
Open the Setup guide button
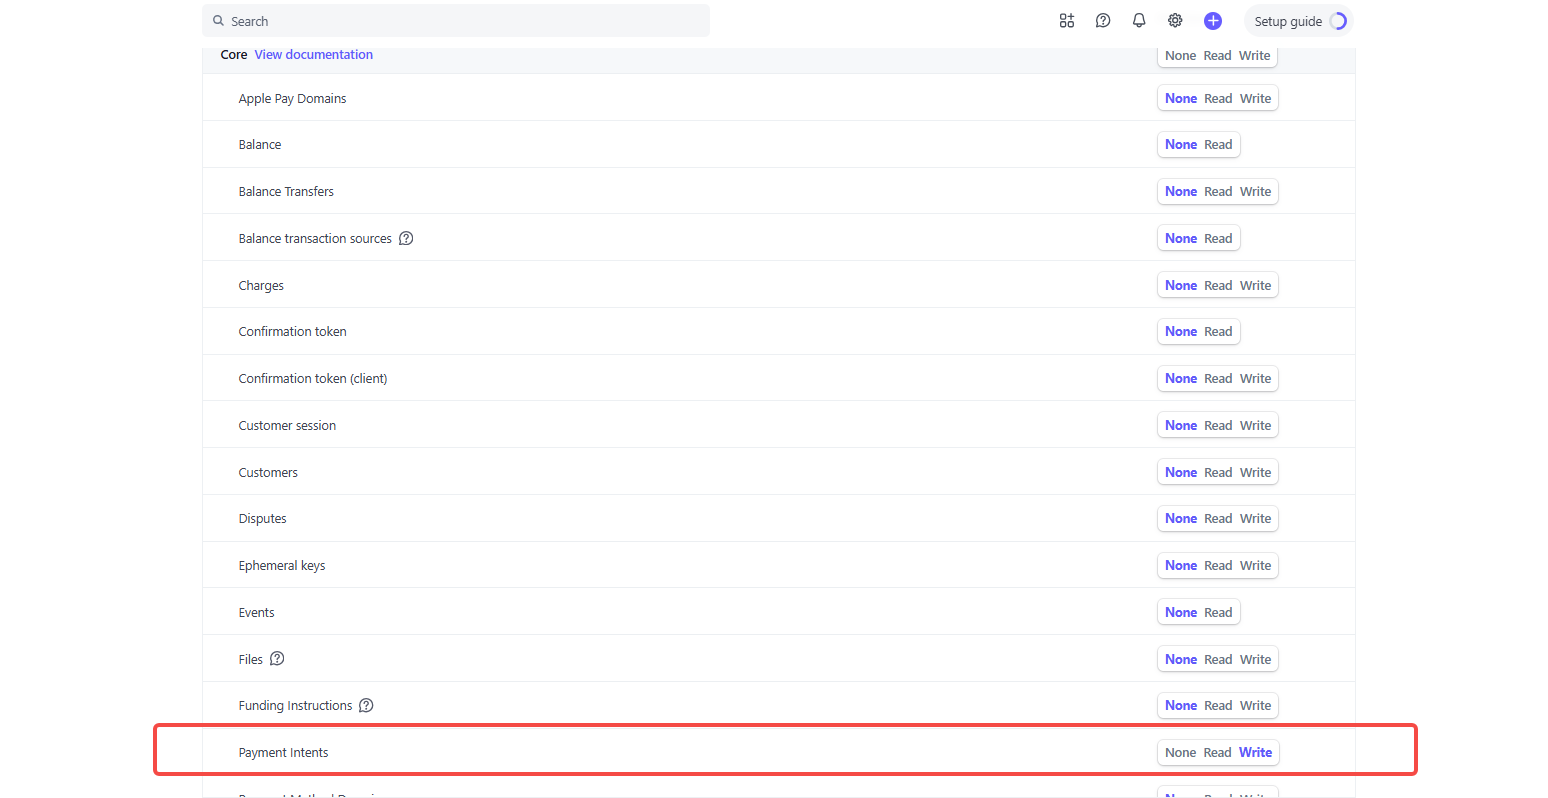click(x=1298, y=21)
